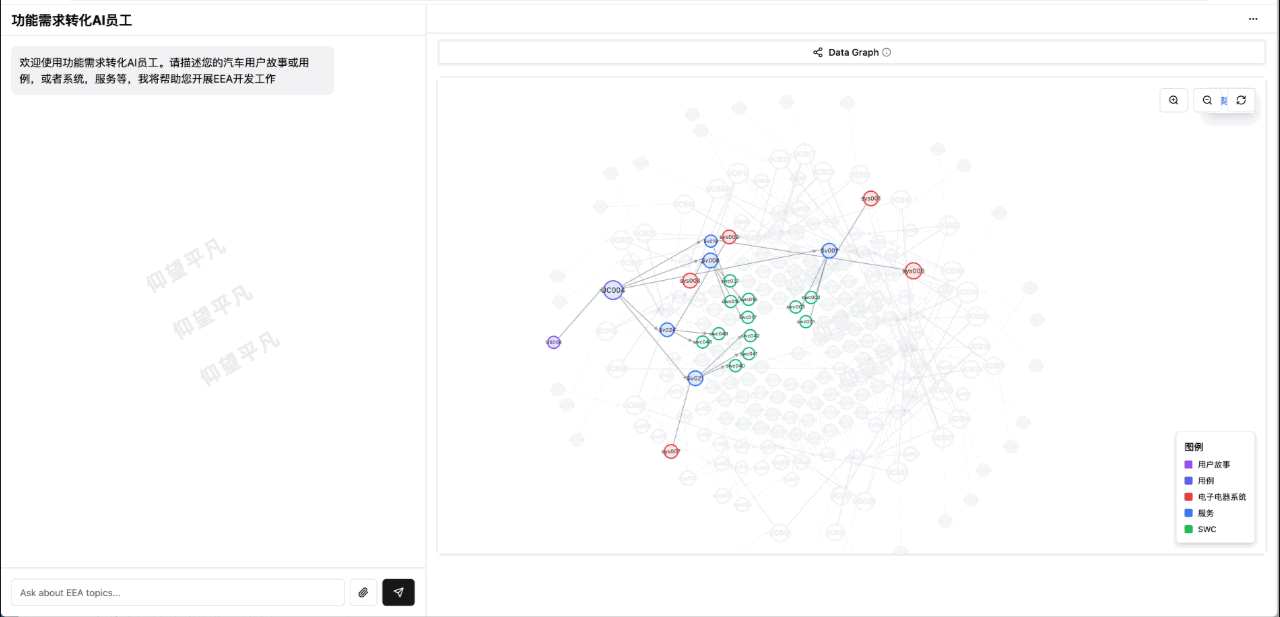Click the Ask about EEA topics input field
The width and height of the screenshot is (1280, 617).
tap(176, 592)
